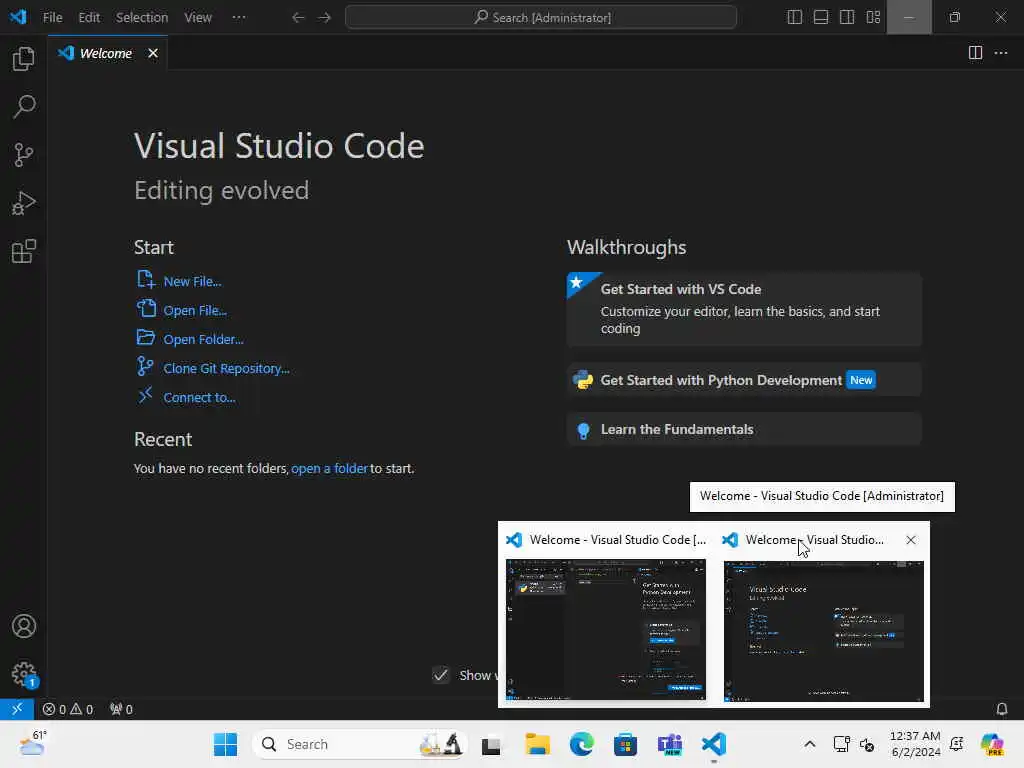Image resolution: width=1024 pixels, height=768 pixels.
Task: Open the View menu
Action: (198, 18)
